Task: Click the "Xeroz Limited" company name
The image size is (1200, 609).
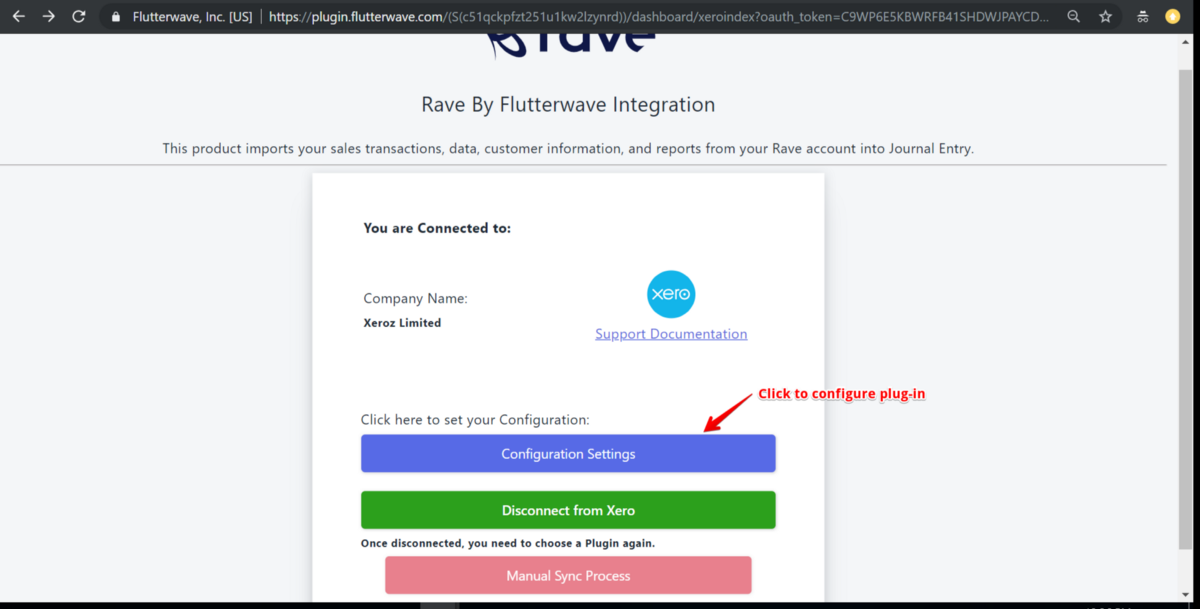Action: (x=402, y=323)
